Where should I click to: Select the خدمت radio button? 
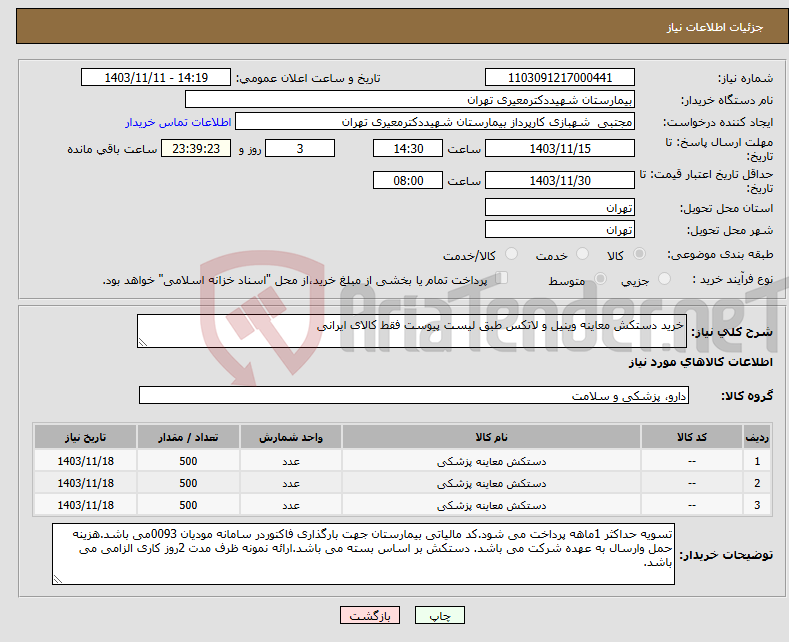coord(582,254)
